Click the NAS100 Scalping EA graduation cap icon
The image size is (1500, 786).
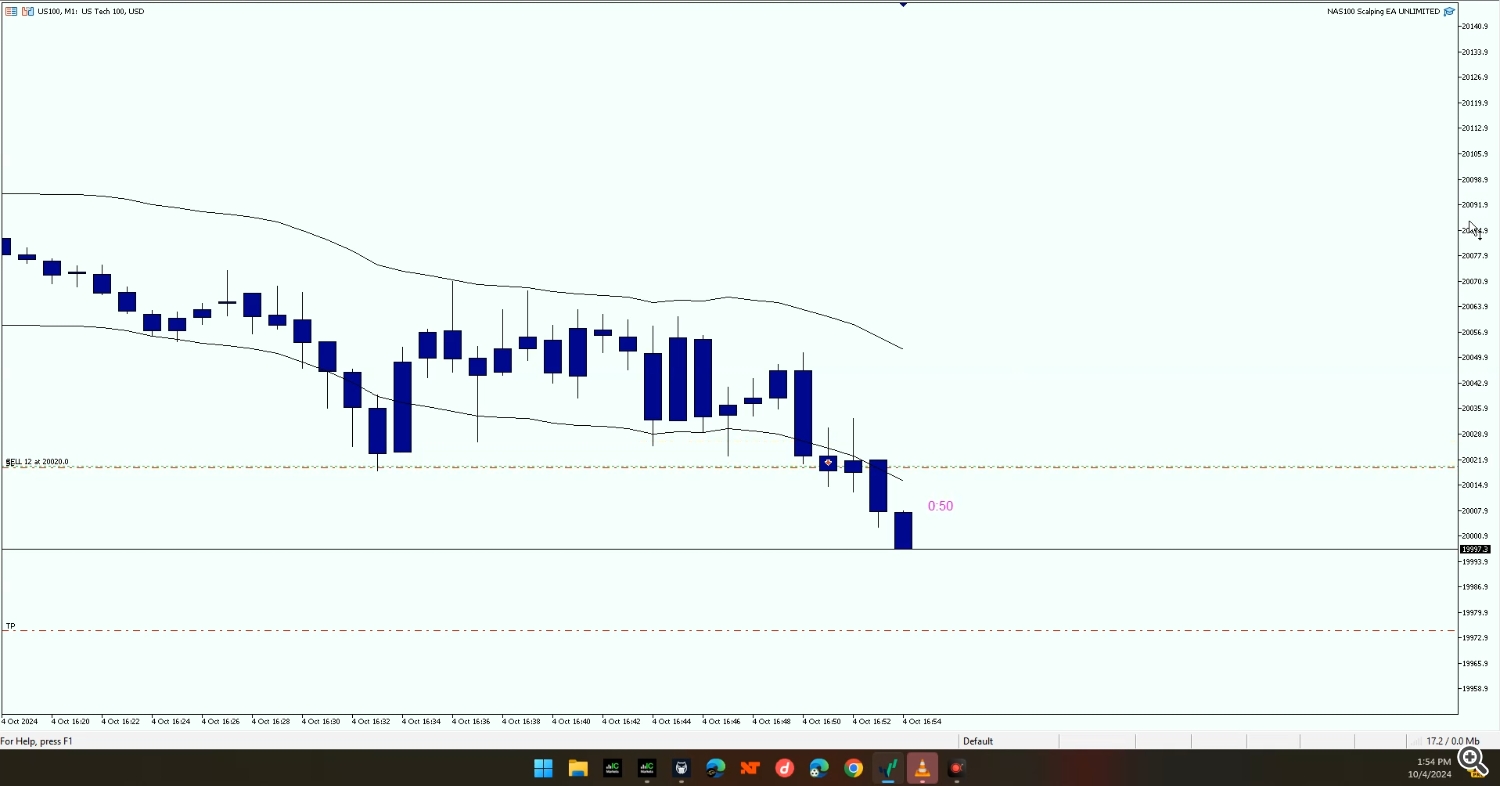(x=1449, y=11)
